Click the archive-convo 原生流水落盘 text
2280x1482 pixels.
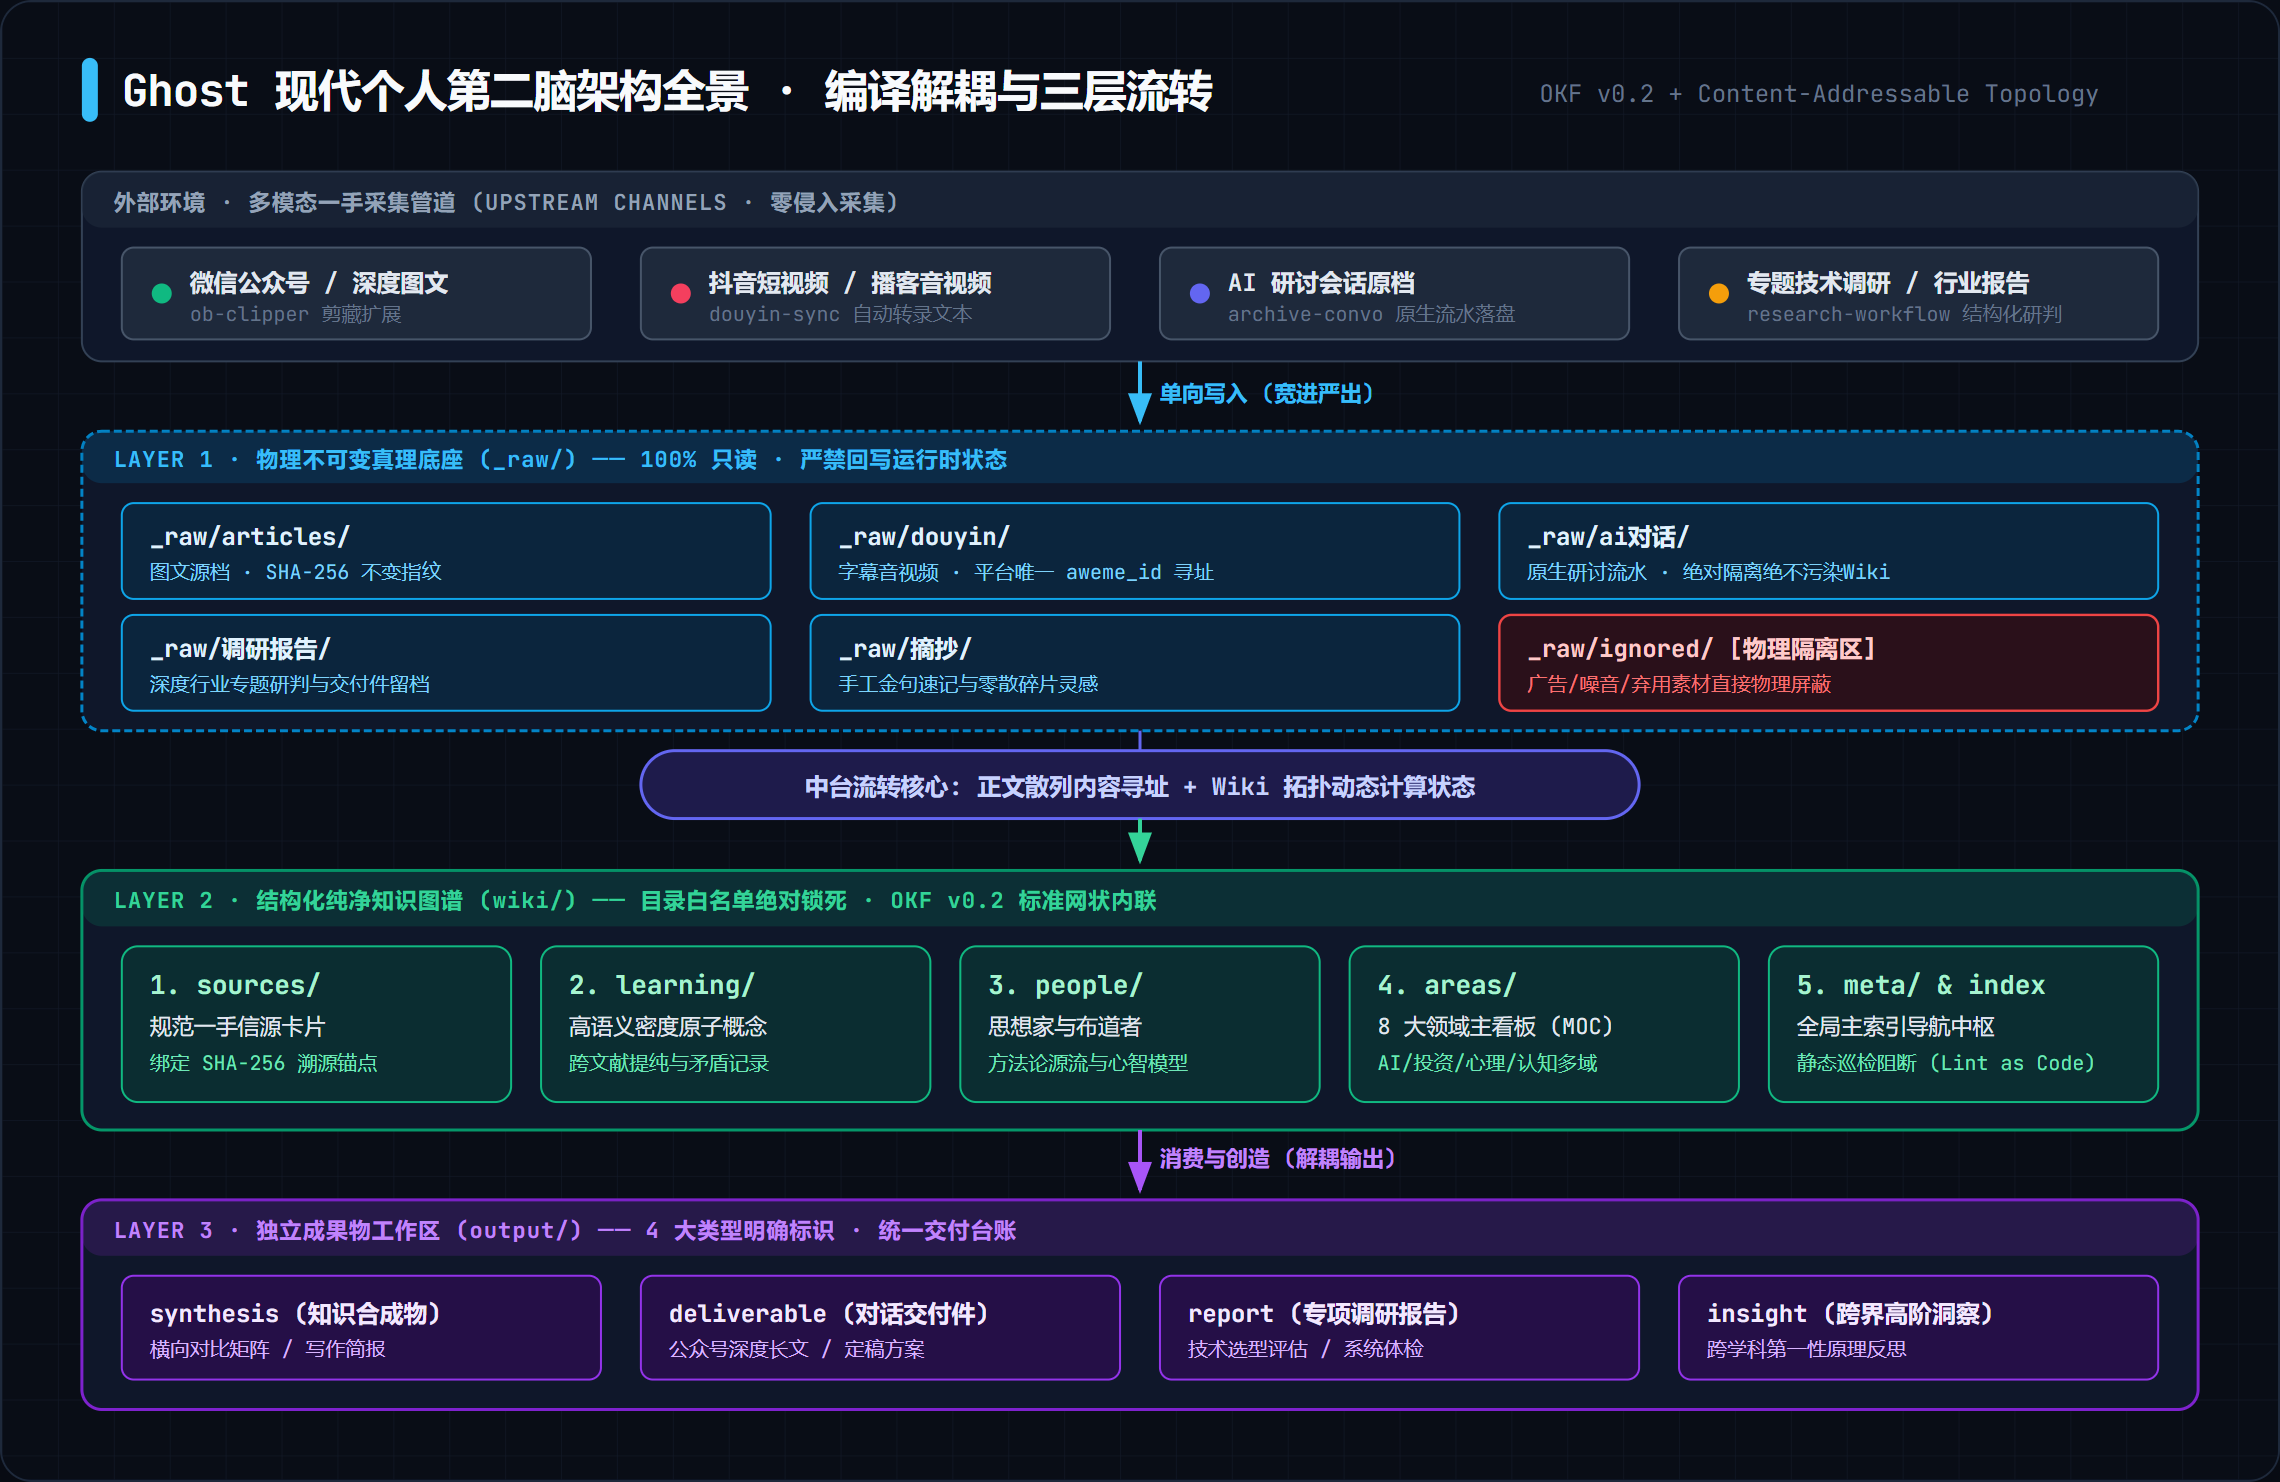[x=1372, y=315]
